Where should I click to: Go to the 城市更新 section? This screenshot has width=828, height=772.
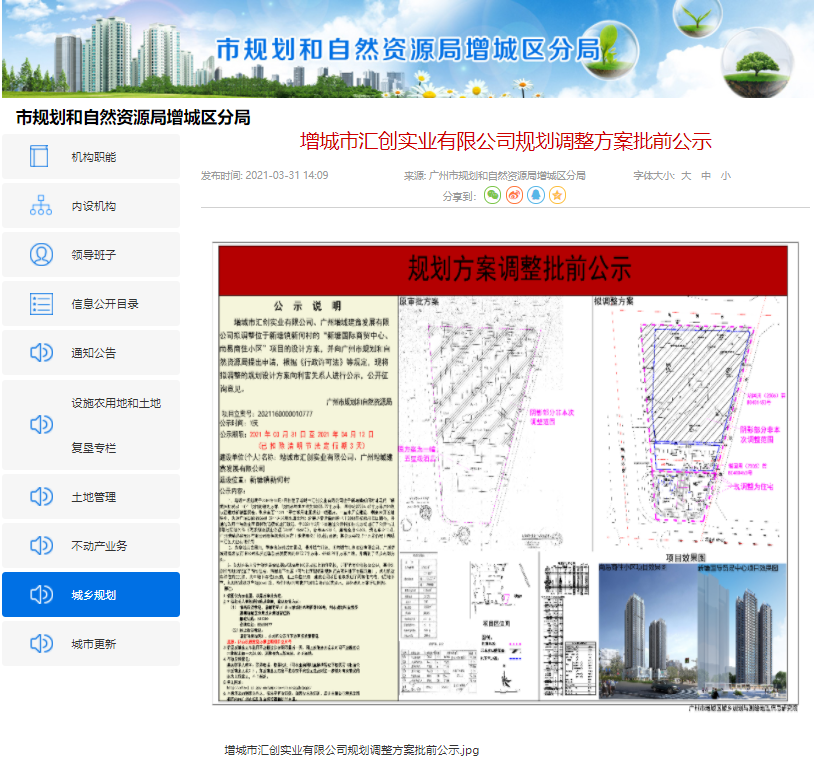(92, 644)
